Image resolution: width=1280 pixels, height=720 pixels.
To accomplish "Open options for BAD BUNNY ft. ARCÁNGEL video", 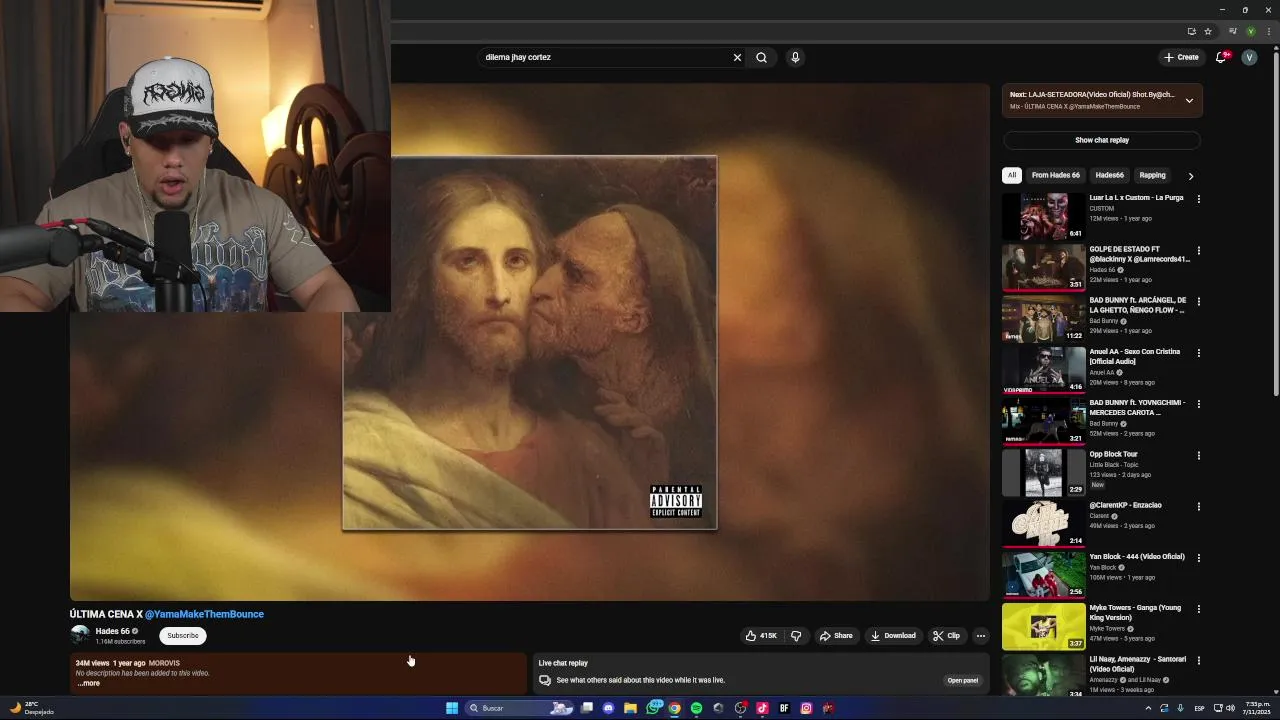I will pyautogui.click(x=1198, y=301).
